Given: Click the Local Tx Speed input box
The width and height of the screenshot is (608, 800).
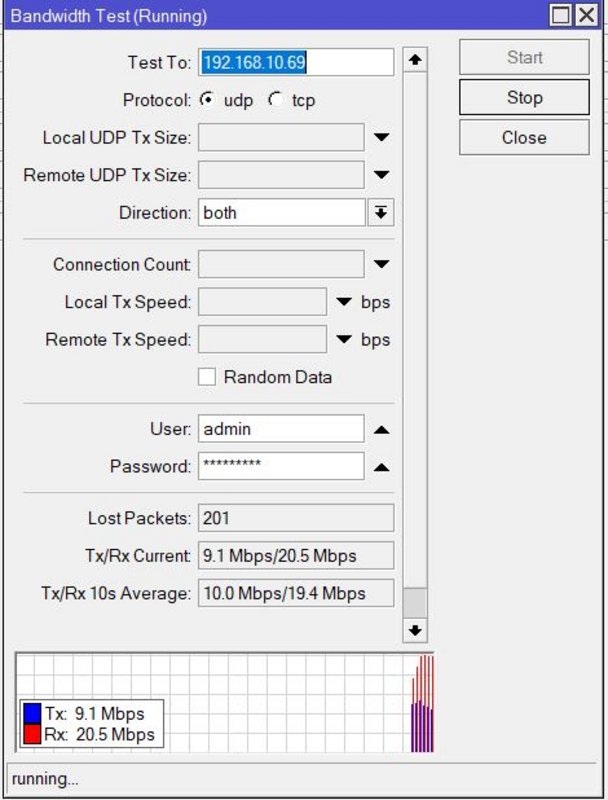Looking at the screenshot, I should click(x=262, y=302).
